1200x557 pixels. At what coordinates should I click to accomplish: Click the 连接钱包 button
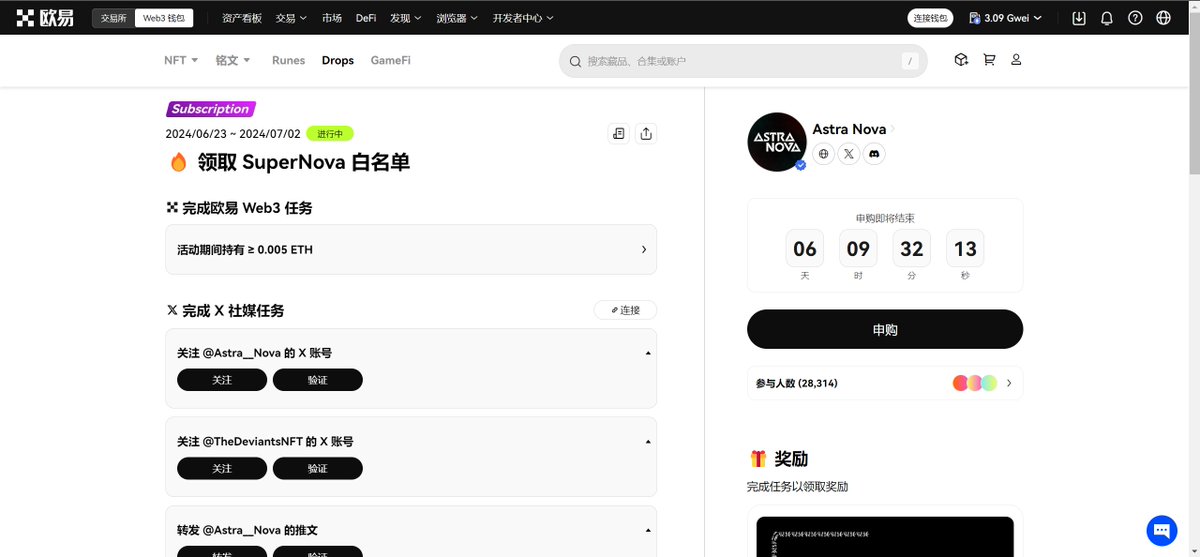point(931,18)
